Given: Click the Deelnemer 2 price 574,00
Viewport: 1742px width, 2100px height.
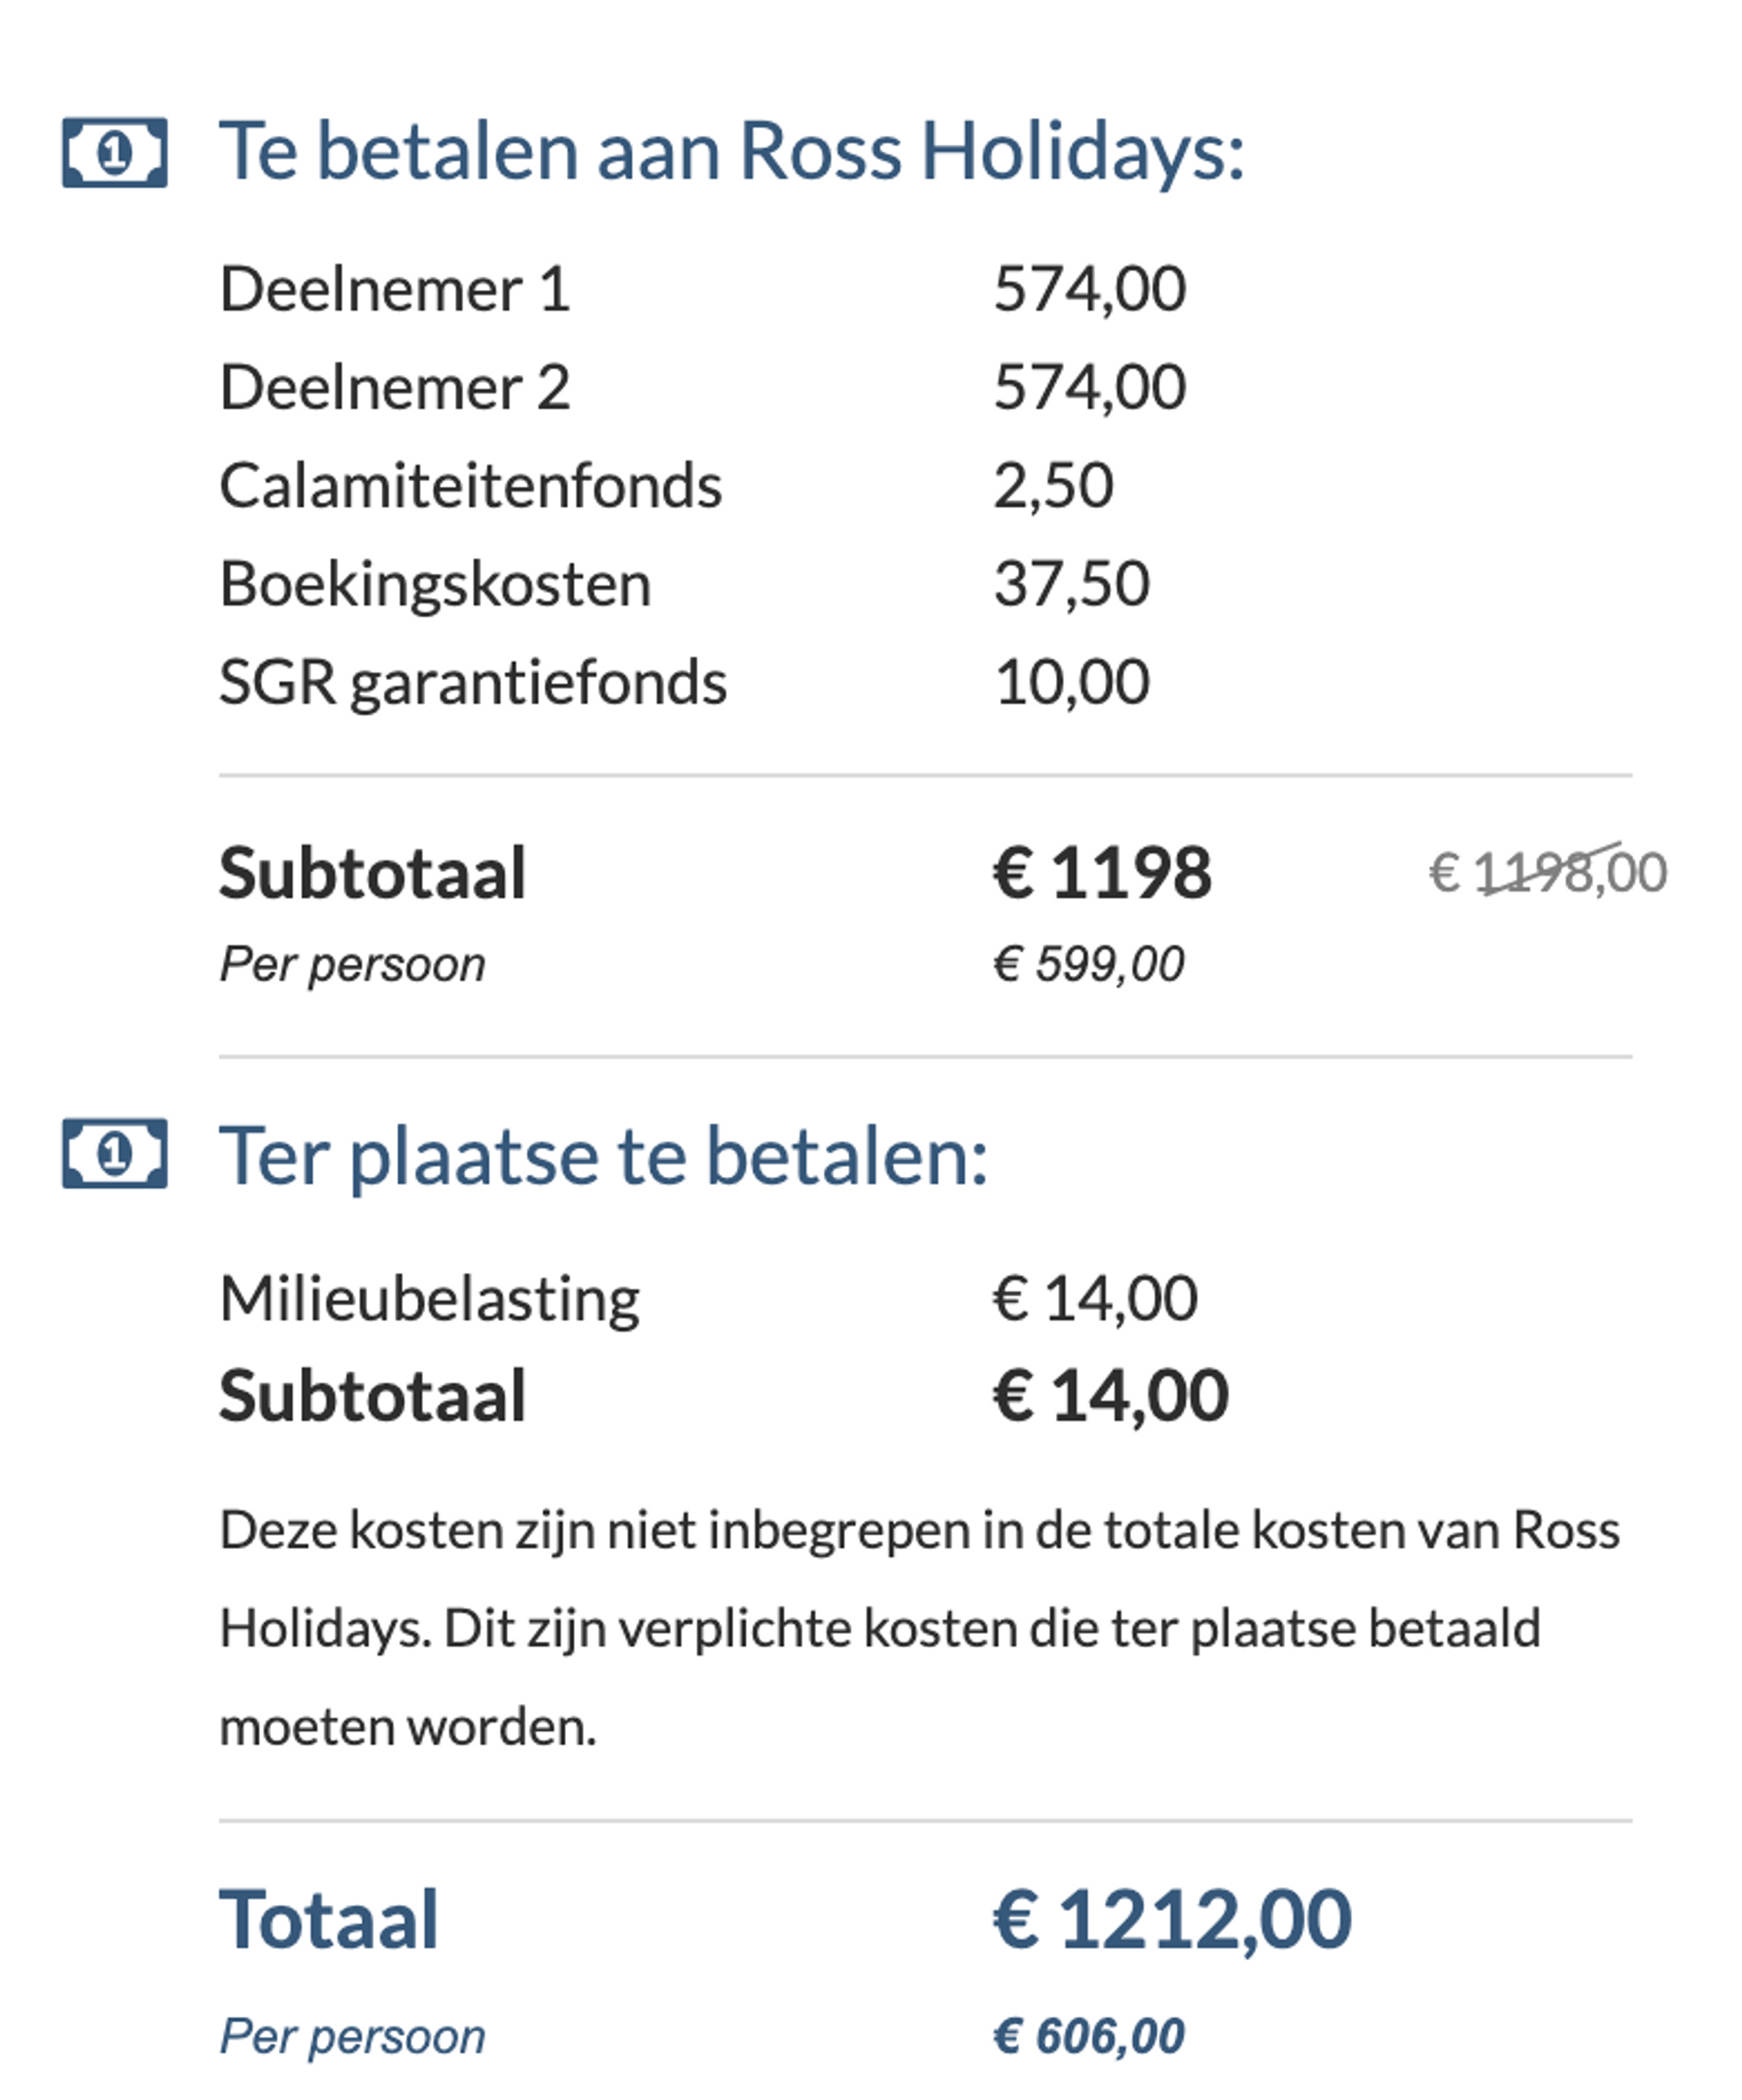Looking at the screenshot, I should pyautogui.click(x=1089, y=387).
